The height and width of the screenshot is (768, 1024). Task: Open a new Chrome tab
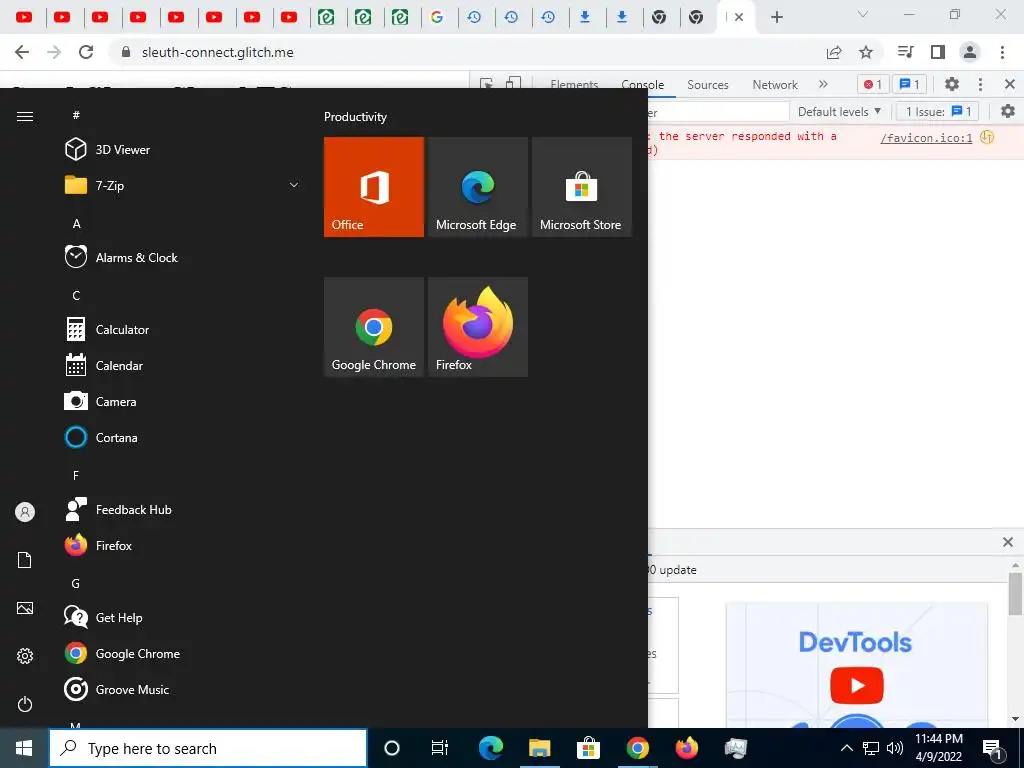776,18
